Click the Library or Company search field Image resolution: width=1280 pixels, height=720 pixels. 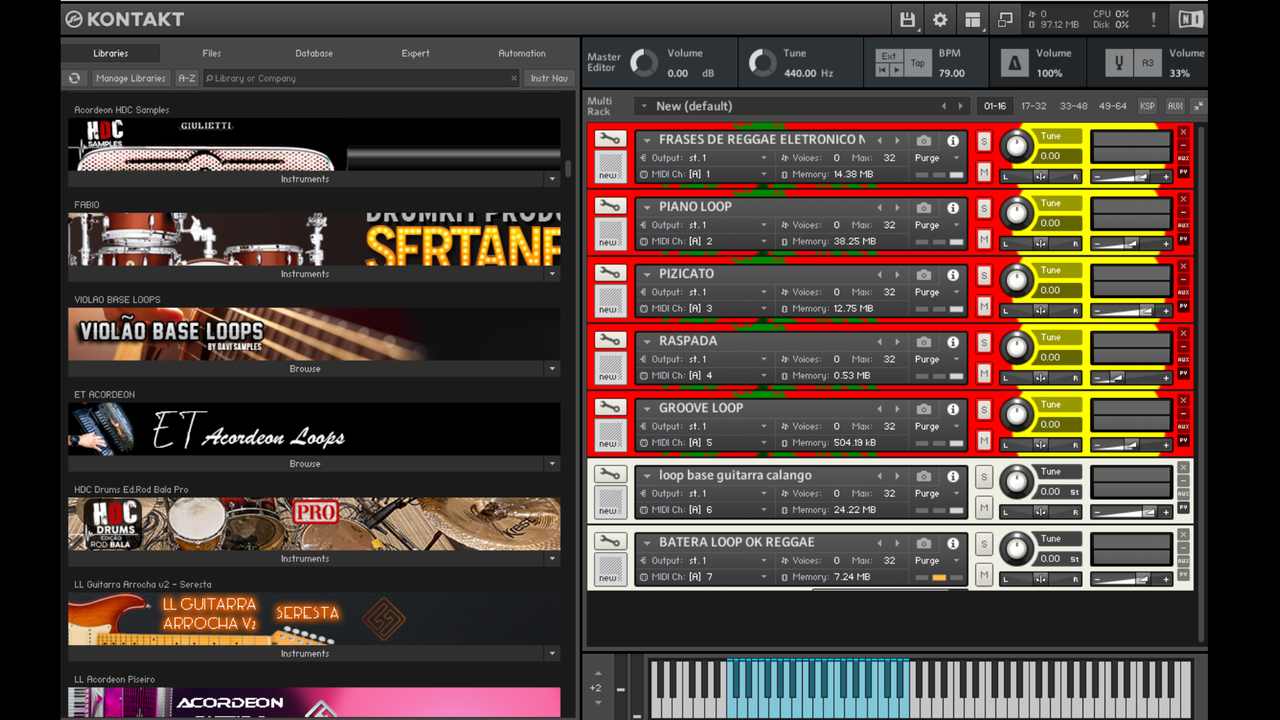[361, 78]
